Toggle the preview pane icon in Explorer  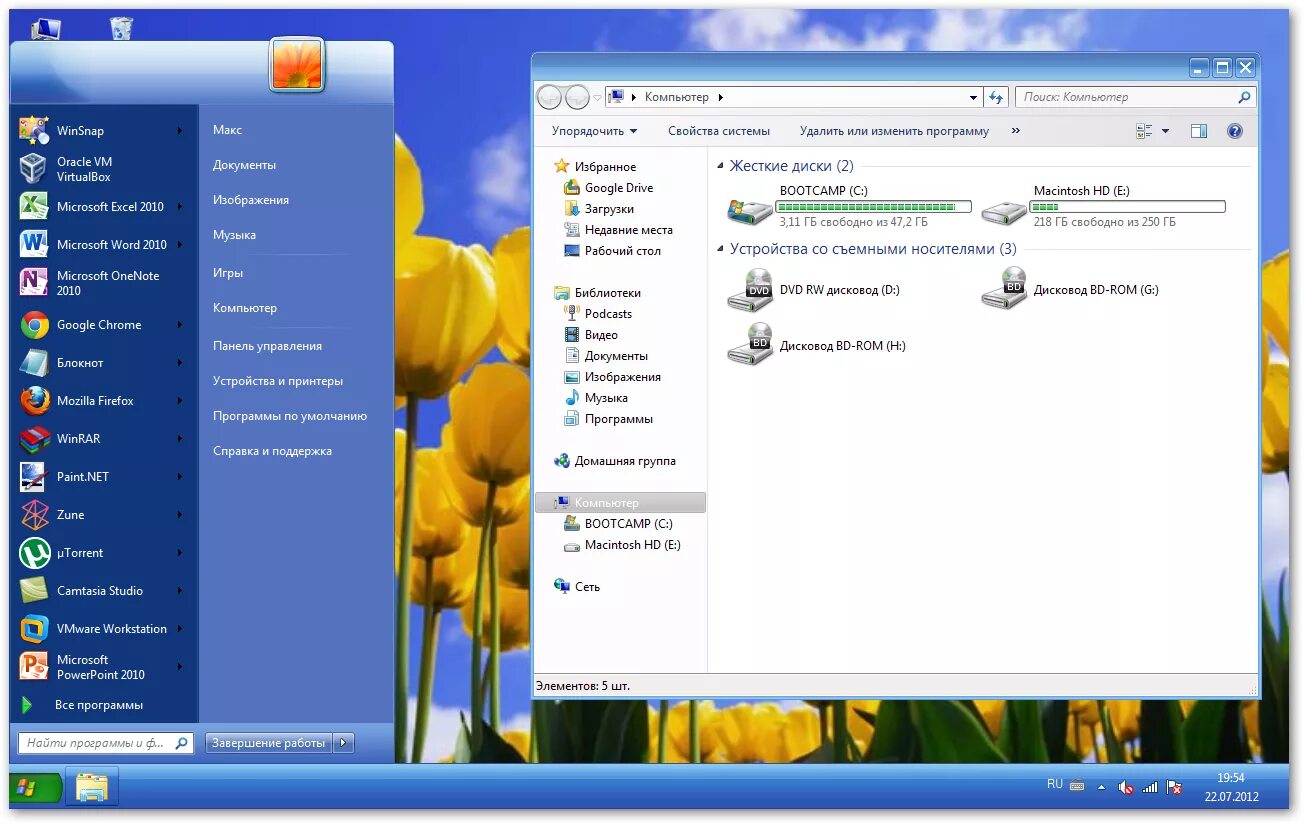click(x=1199, y=131)
